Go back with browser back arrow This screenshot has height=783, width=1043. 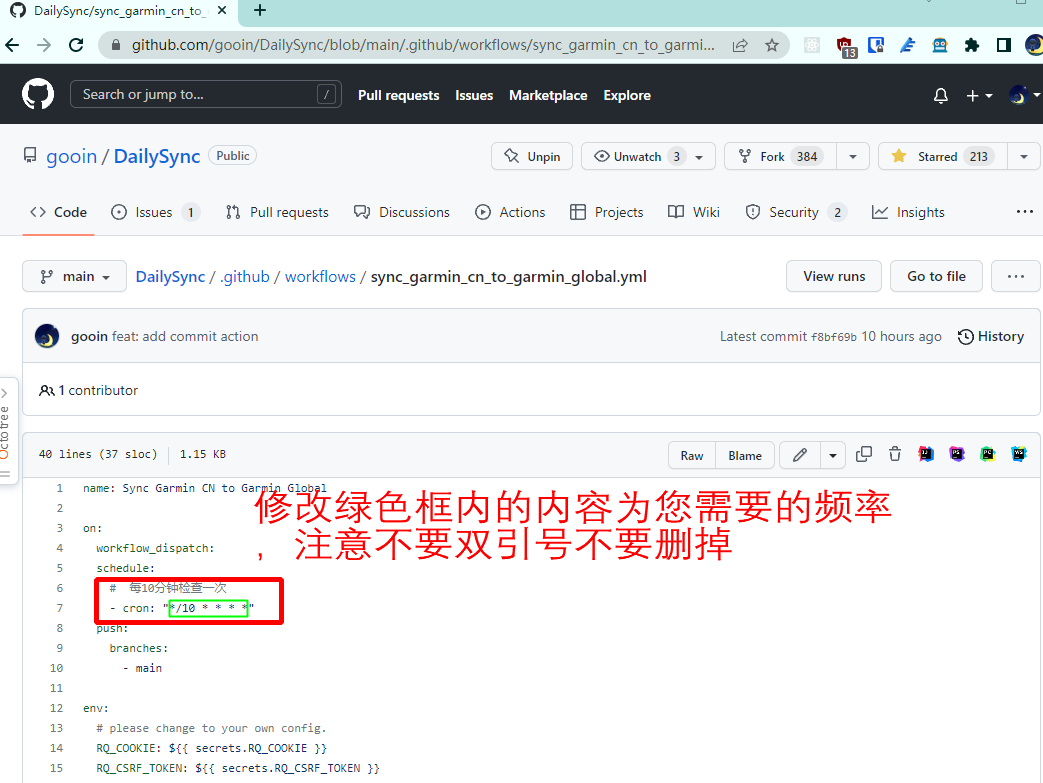pyautogui.click(x=12, y=45)
